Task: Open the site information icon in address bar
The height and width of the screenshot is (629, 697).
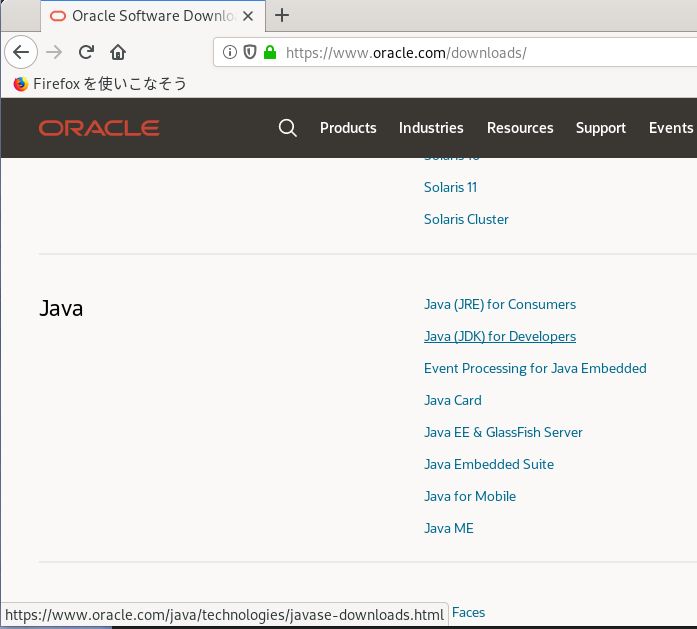Action: coord(229,52)
